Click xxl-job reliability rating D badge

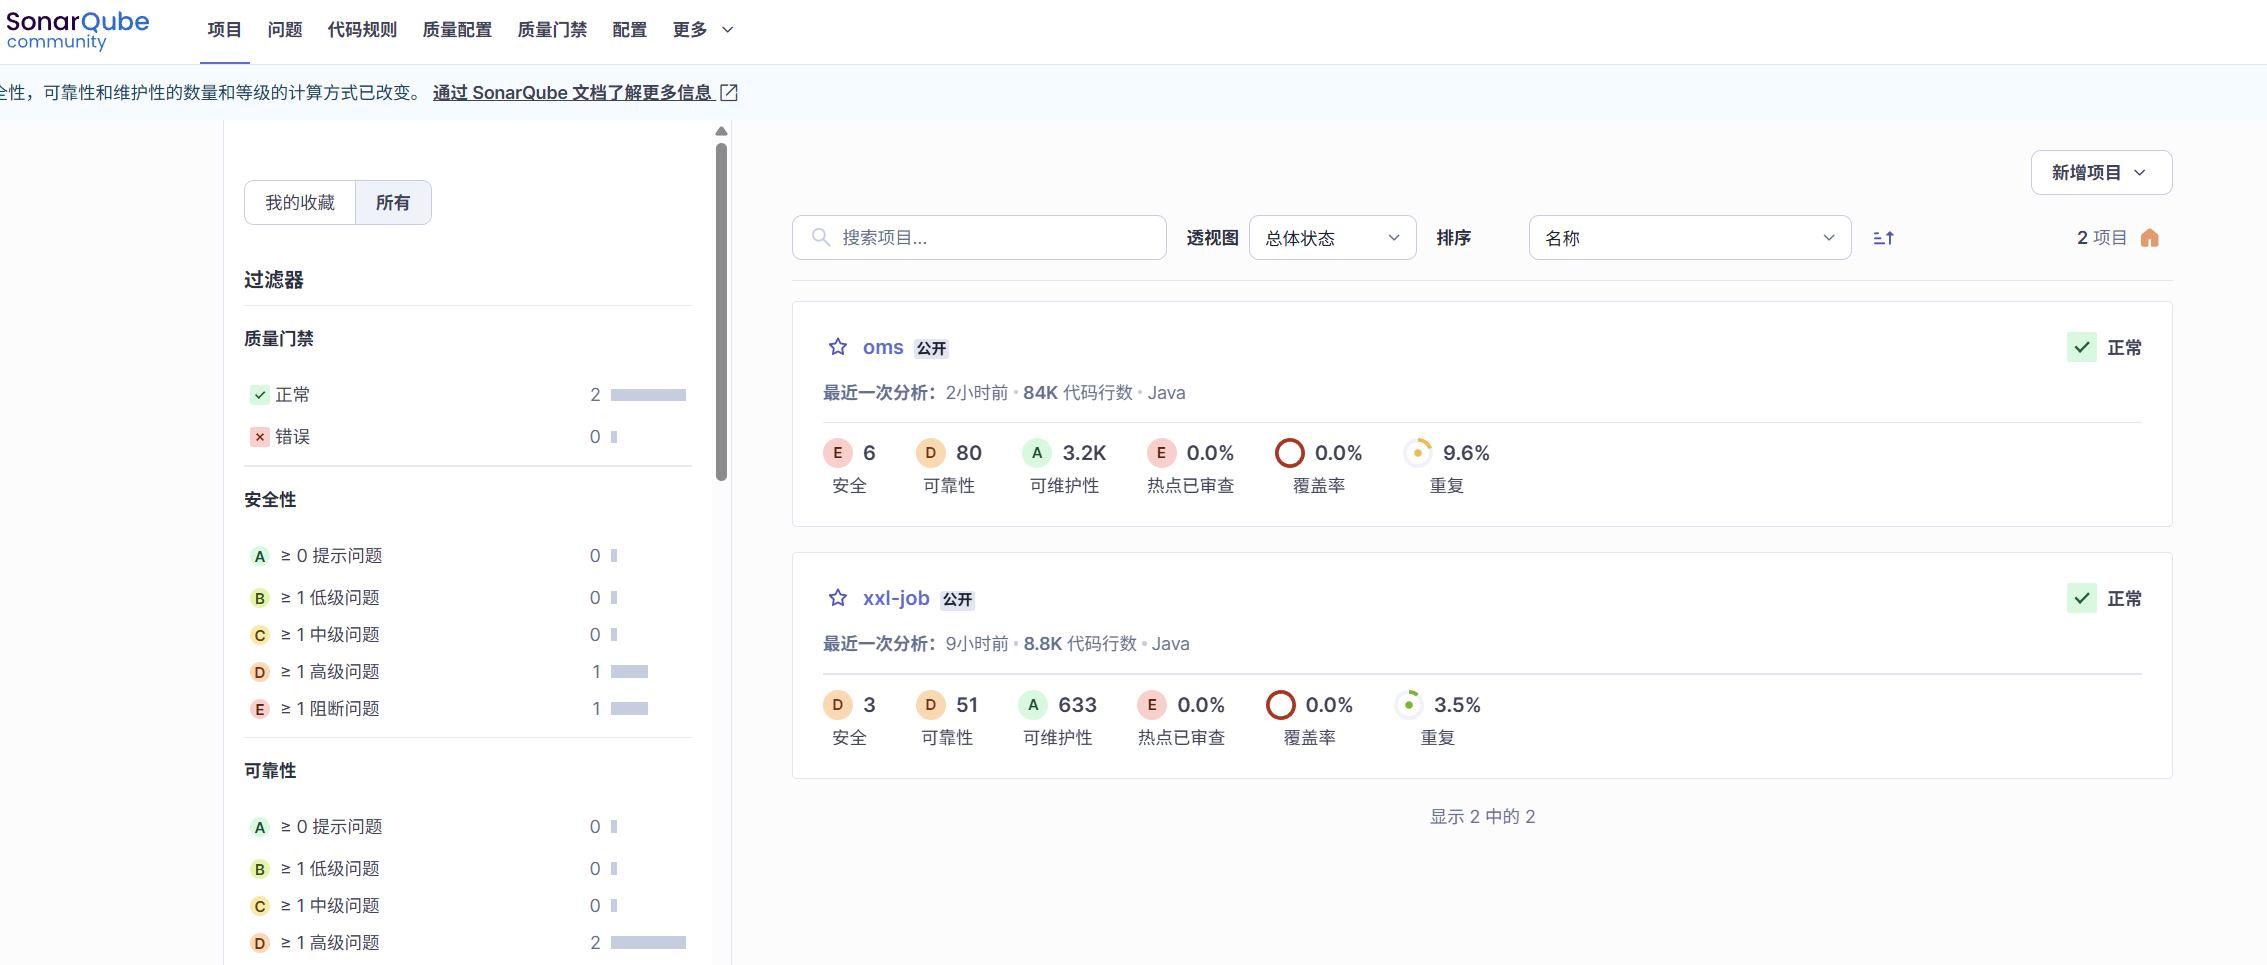click(x=931, y=705)
